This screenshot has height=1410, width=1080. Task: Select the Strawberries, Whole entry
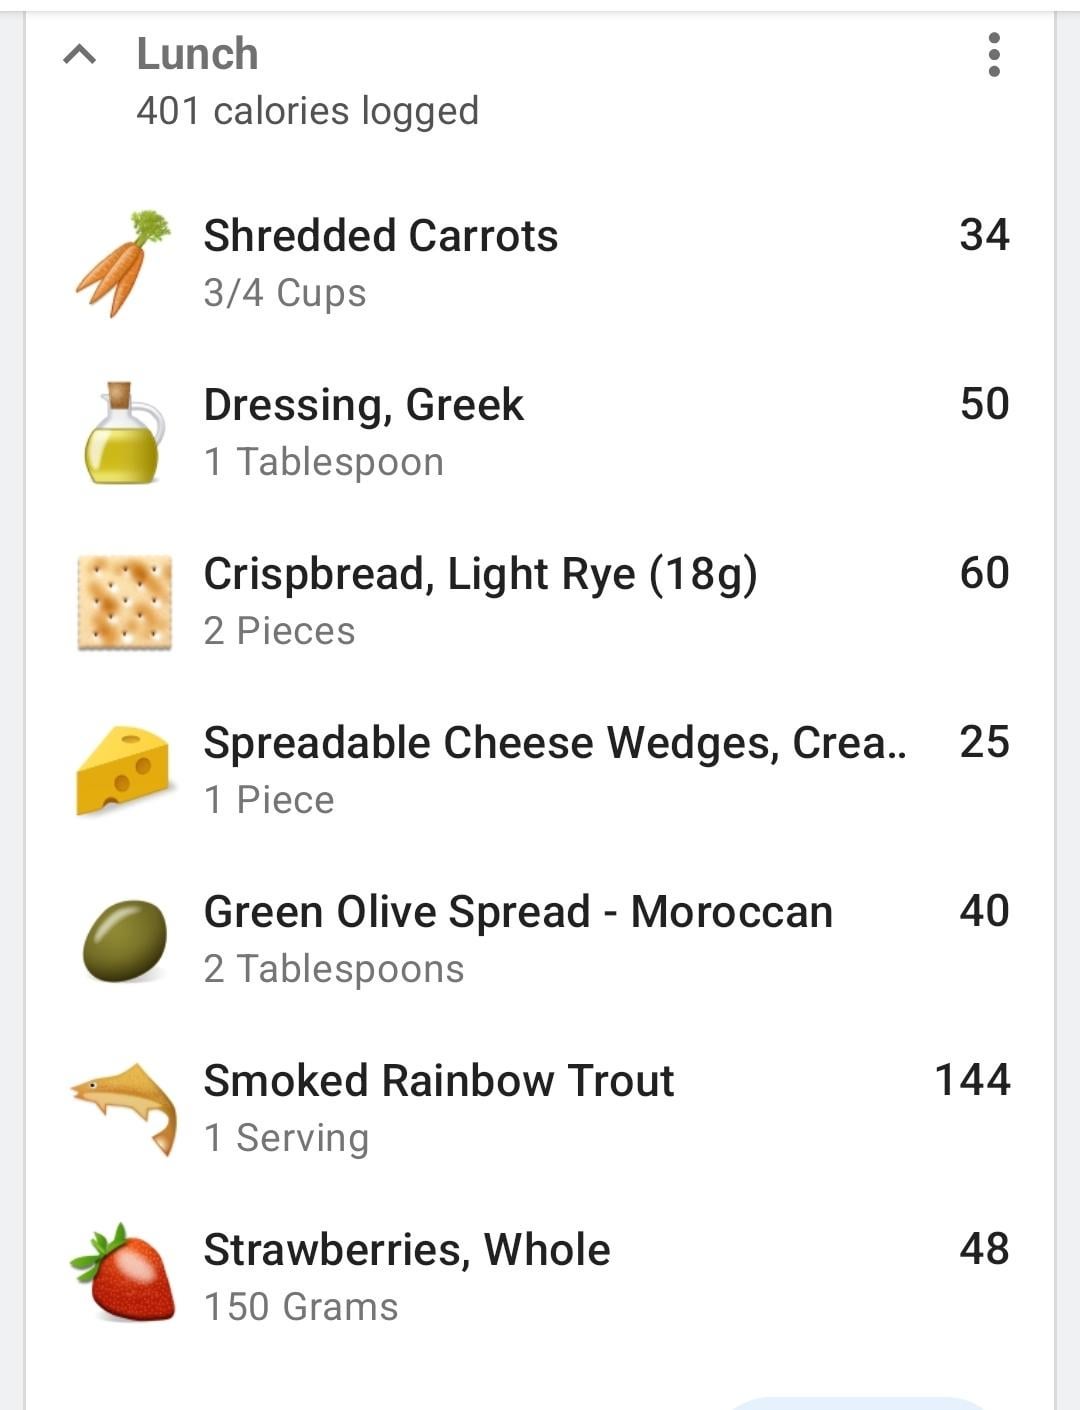407,1250
